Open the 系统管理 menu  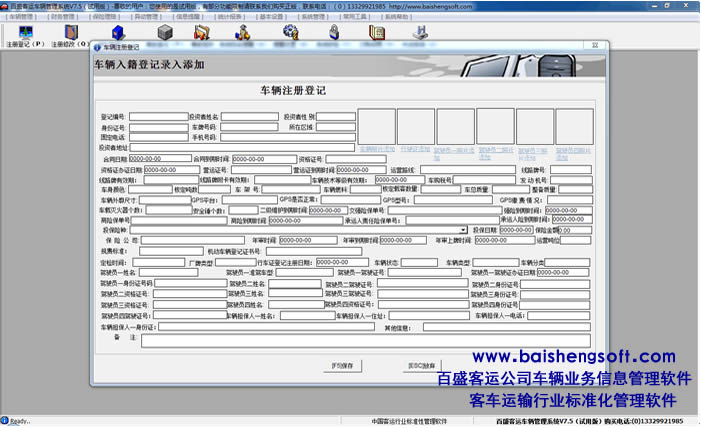click(x=313, y=17)
